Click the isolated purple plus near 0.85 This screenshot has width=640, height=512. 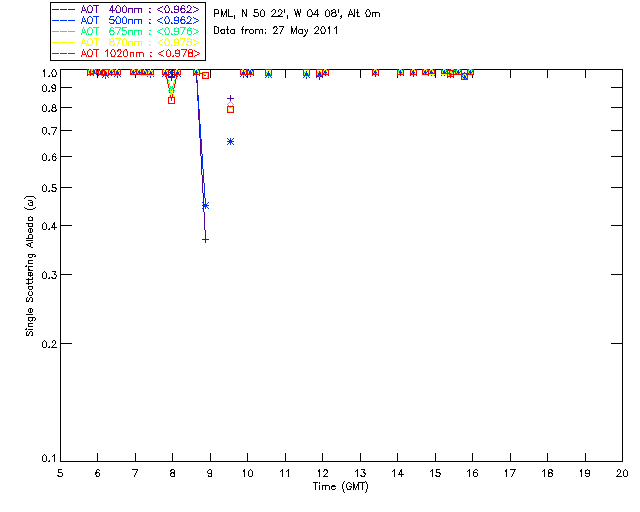coord(230,98)
